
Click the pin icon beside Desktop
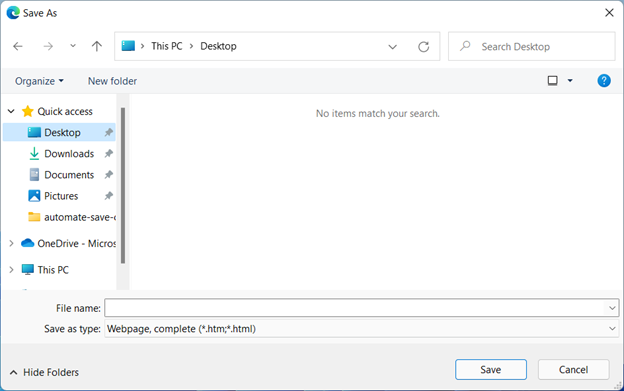(x=109, y=132)
